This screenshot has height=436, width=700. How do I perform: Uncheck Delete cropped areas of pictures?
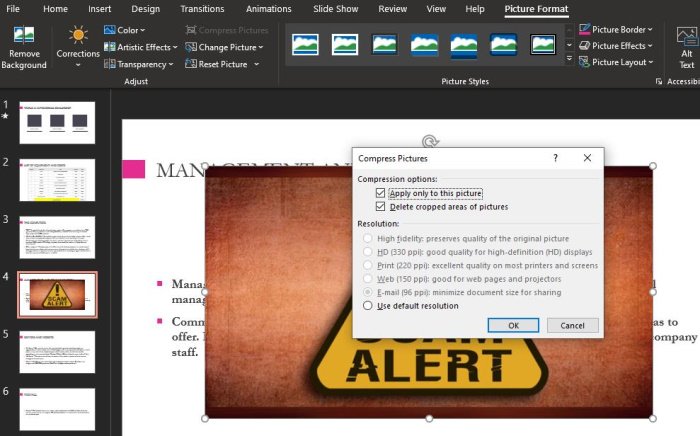(380, 207)
